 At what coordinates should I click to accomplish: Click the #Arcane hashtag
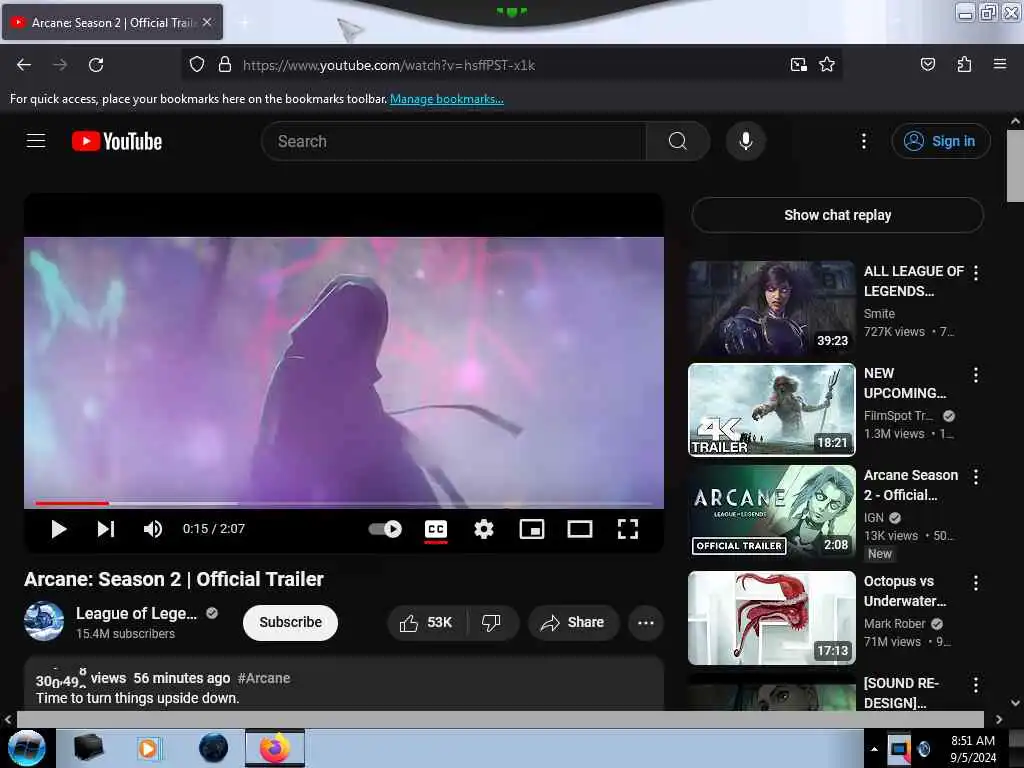[264, 678]
